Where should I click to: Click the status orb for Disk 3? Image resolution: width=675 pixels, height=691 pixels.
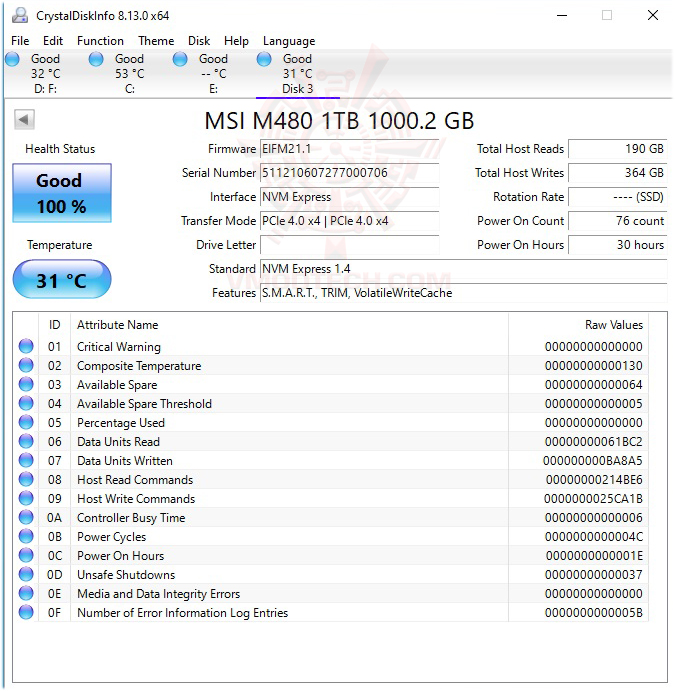coord(264,59)
